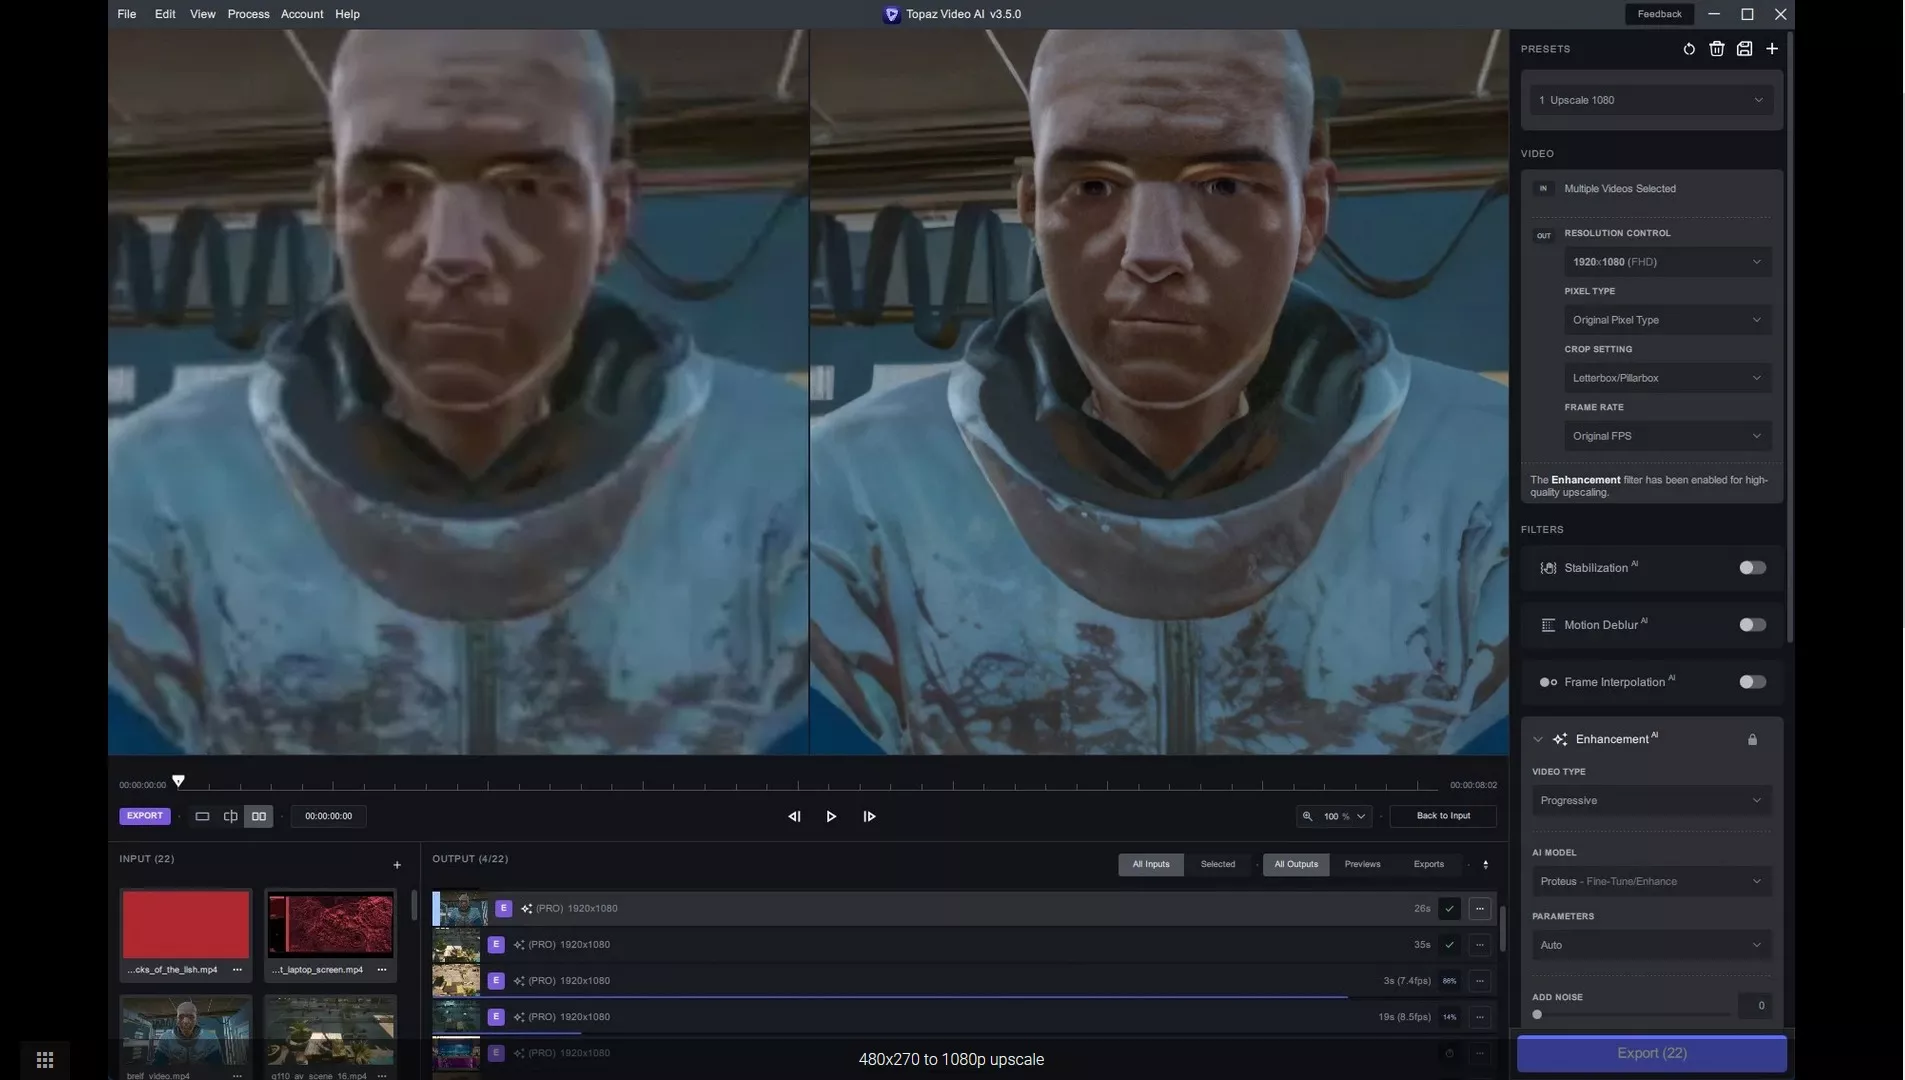Reset the preset with the refresh icon
The height and width of the screenshot is (1080, 1905).
tap(1689, 49)
